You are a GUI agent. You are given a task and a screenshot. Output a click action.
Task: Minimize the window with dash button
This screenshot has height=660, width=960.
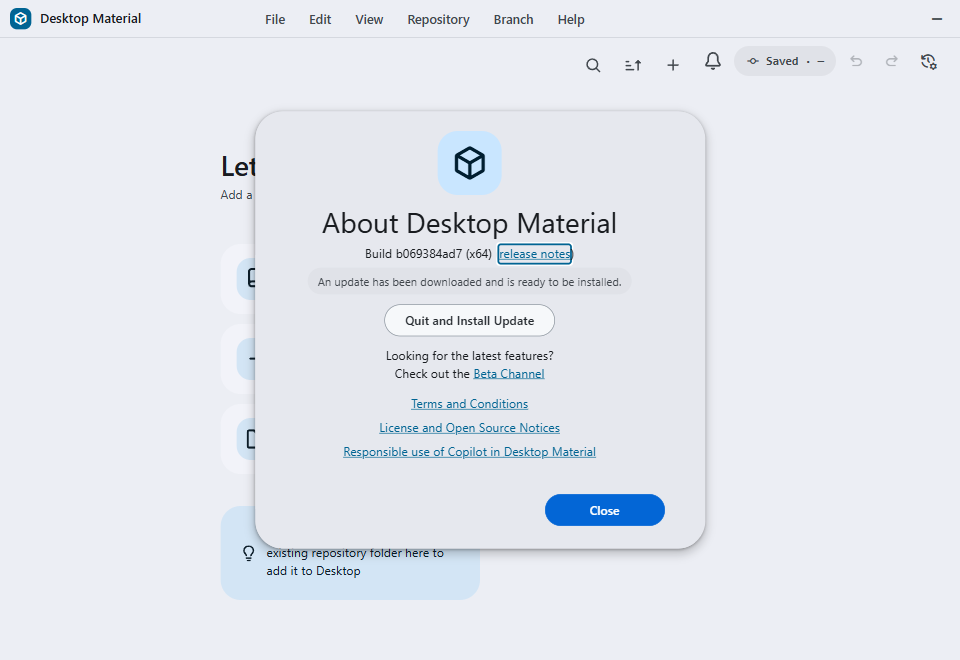pyautogui.click(x=937, y=19)
